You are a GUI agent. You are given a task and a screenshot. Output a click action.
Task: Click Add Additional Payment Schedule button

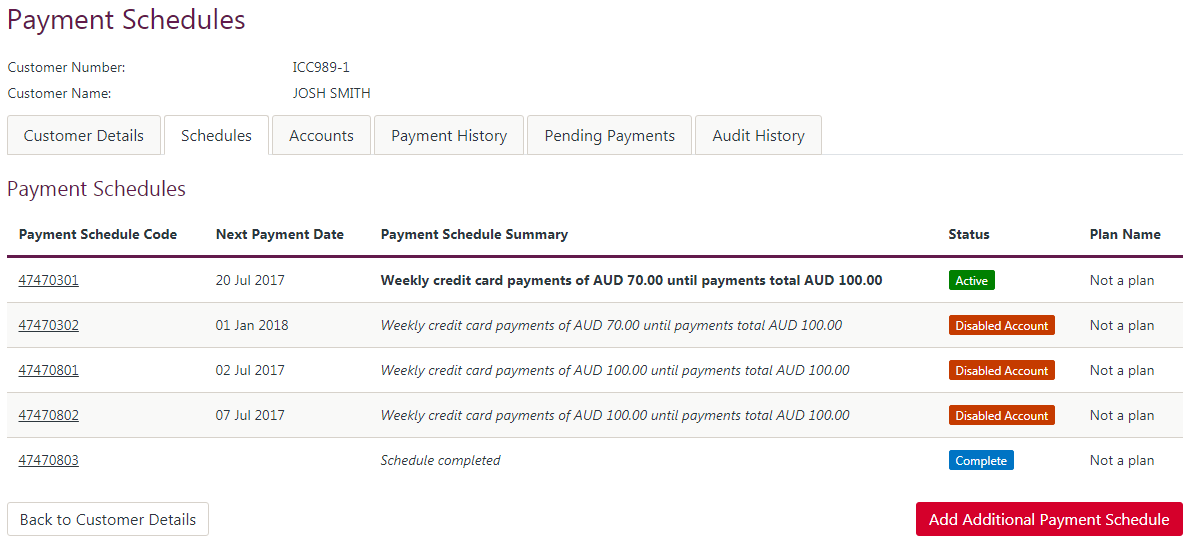[x=1049, y=520]
